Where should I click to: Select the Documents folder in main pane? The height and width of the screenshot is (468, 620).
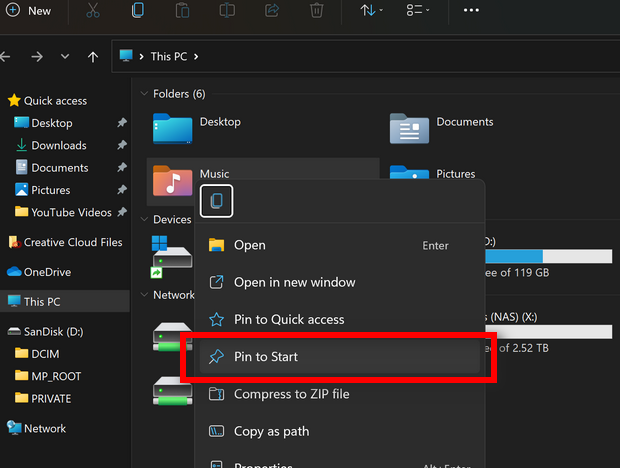point(441,129)
